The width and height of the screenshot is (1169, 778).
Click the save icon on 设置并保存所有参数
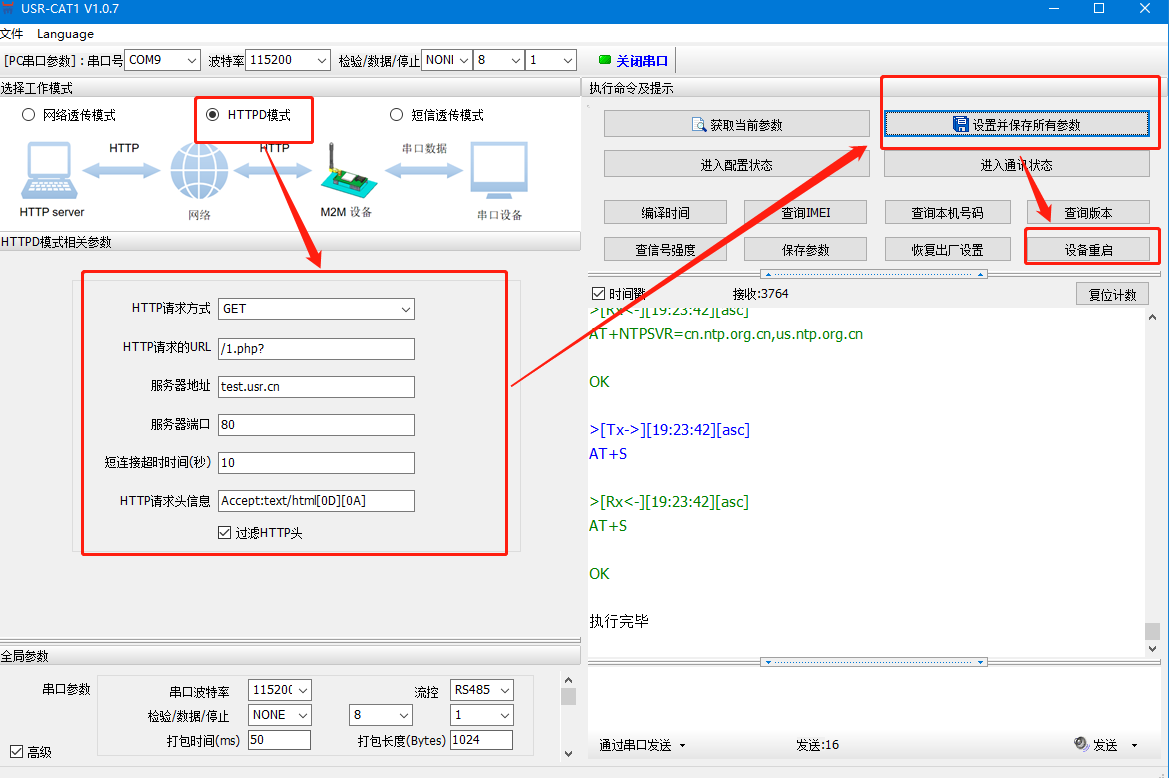pos(961,125)
